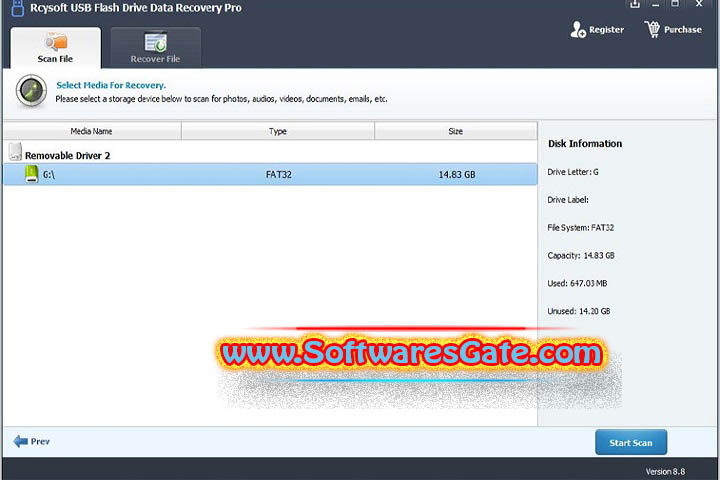The width and height of the screenshot is (720, 480).
Task: Click the green G:\ drive icon
Action: (x=32, y=174)
